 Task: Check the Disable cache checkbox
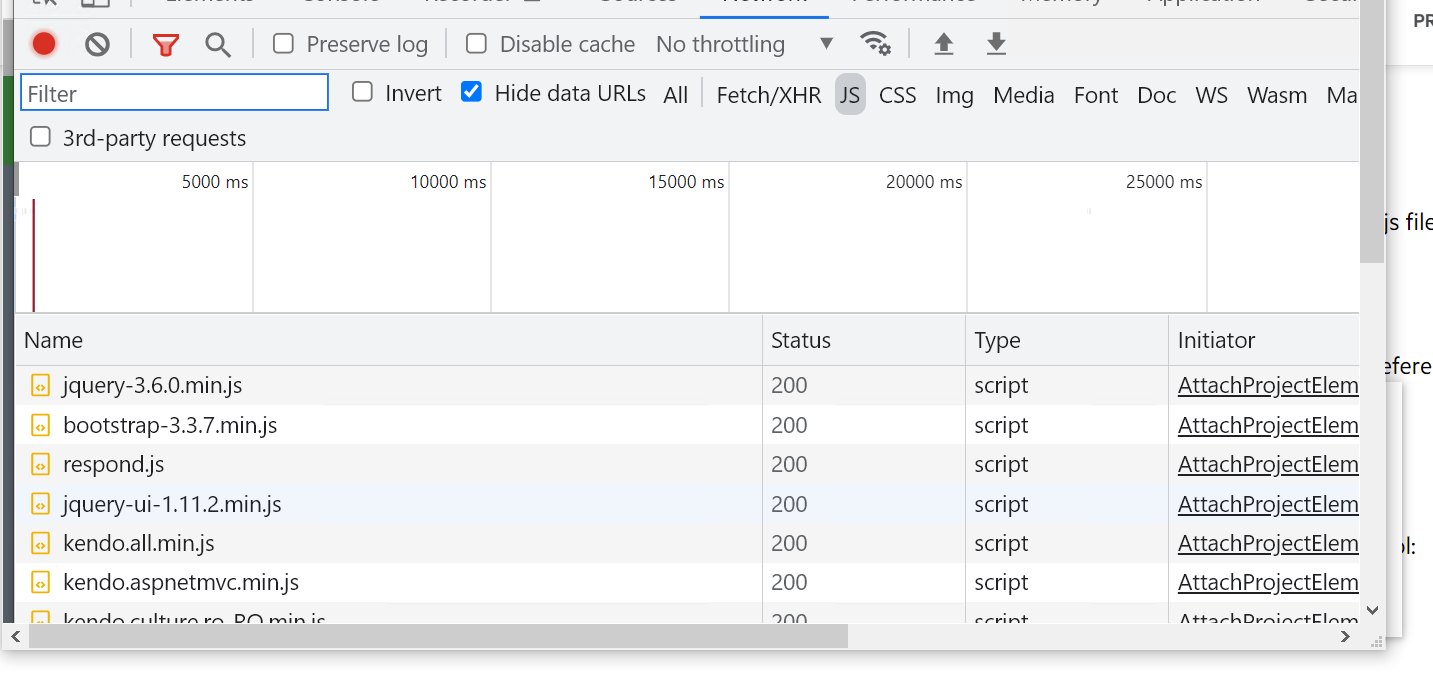477,44
